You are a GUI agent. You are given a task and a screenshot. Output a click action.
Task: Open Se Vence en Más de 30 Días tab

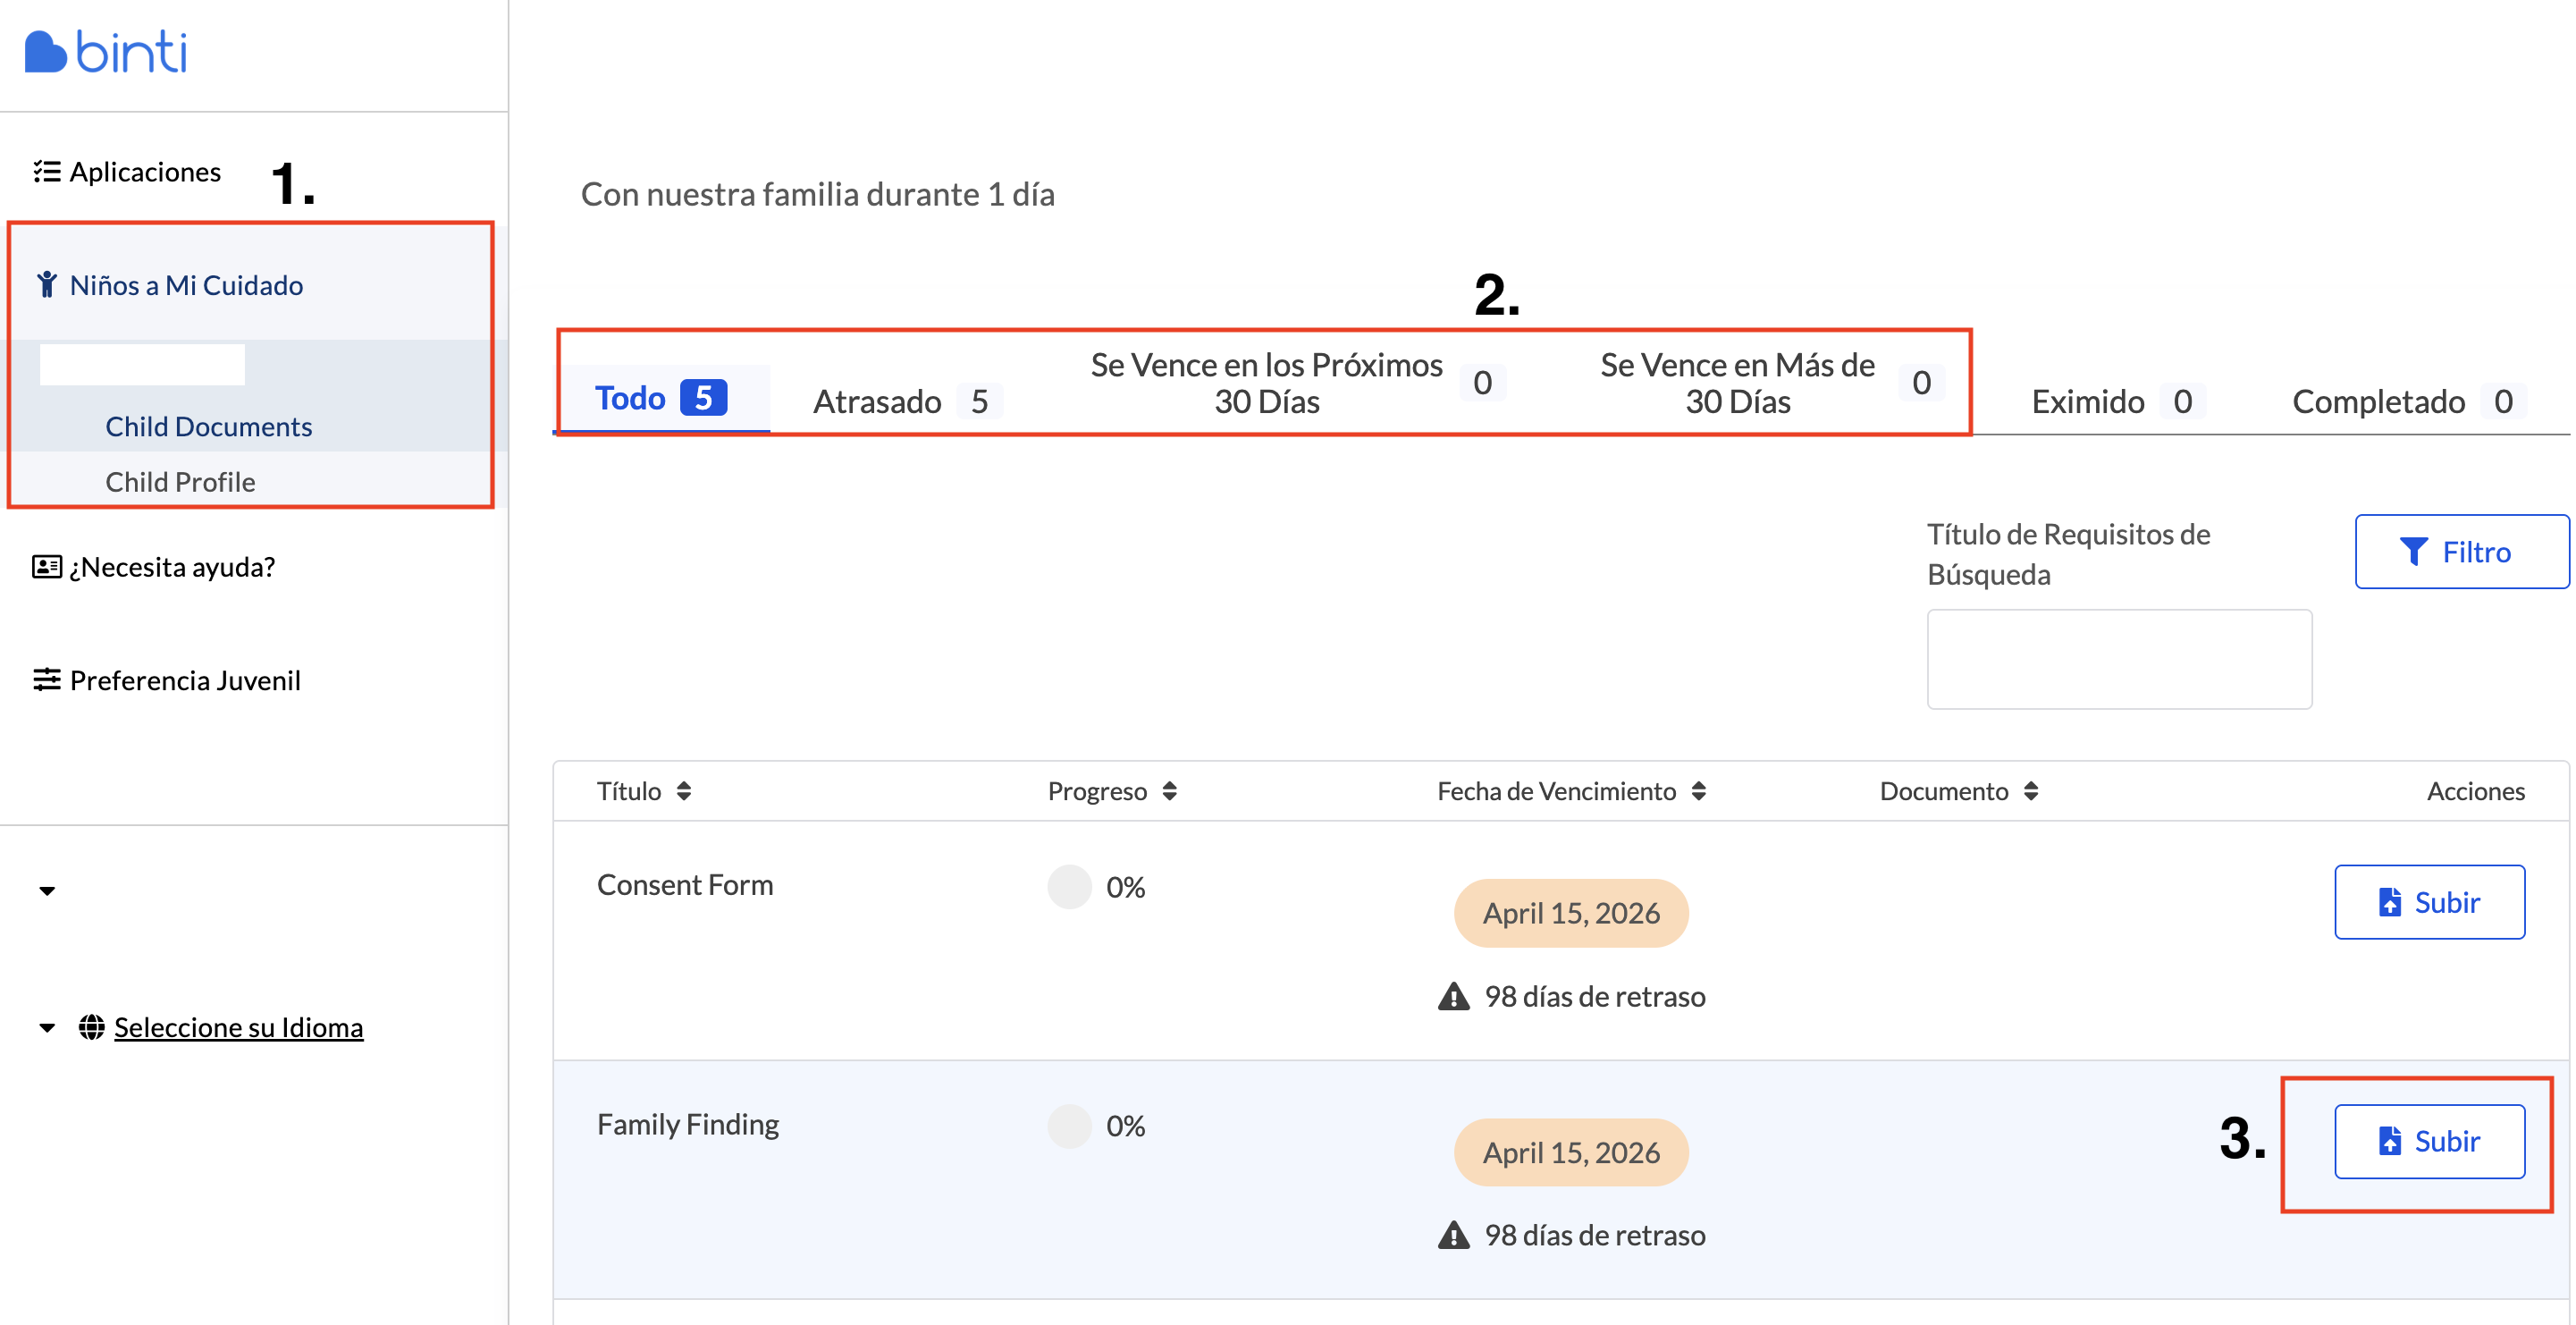pyautogui.click(x=1770, y=383)
